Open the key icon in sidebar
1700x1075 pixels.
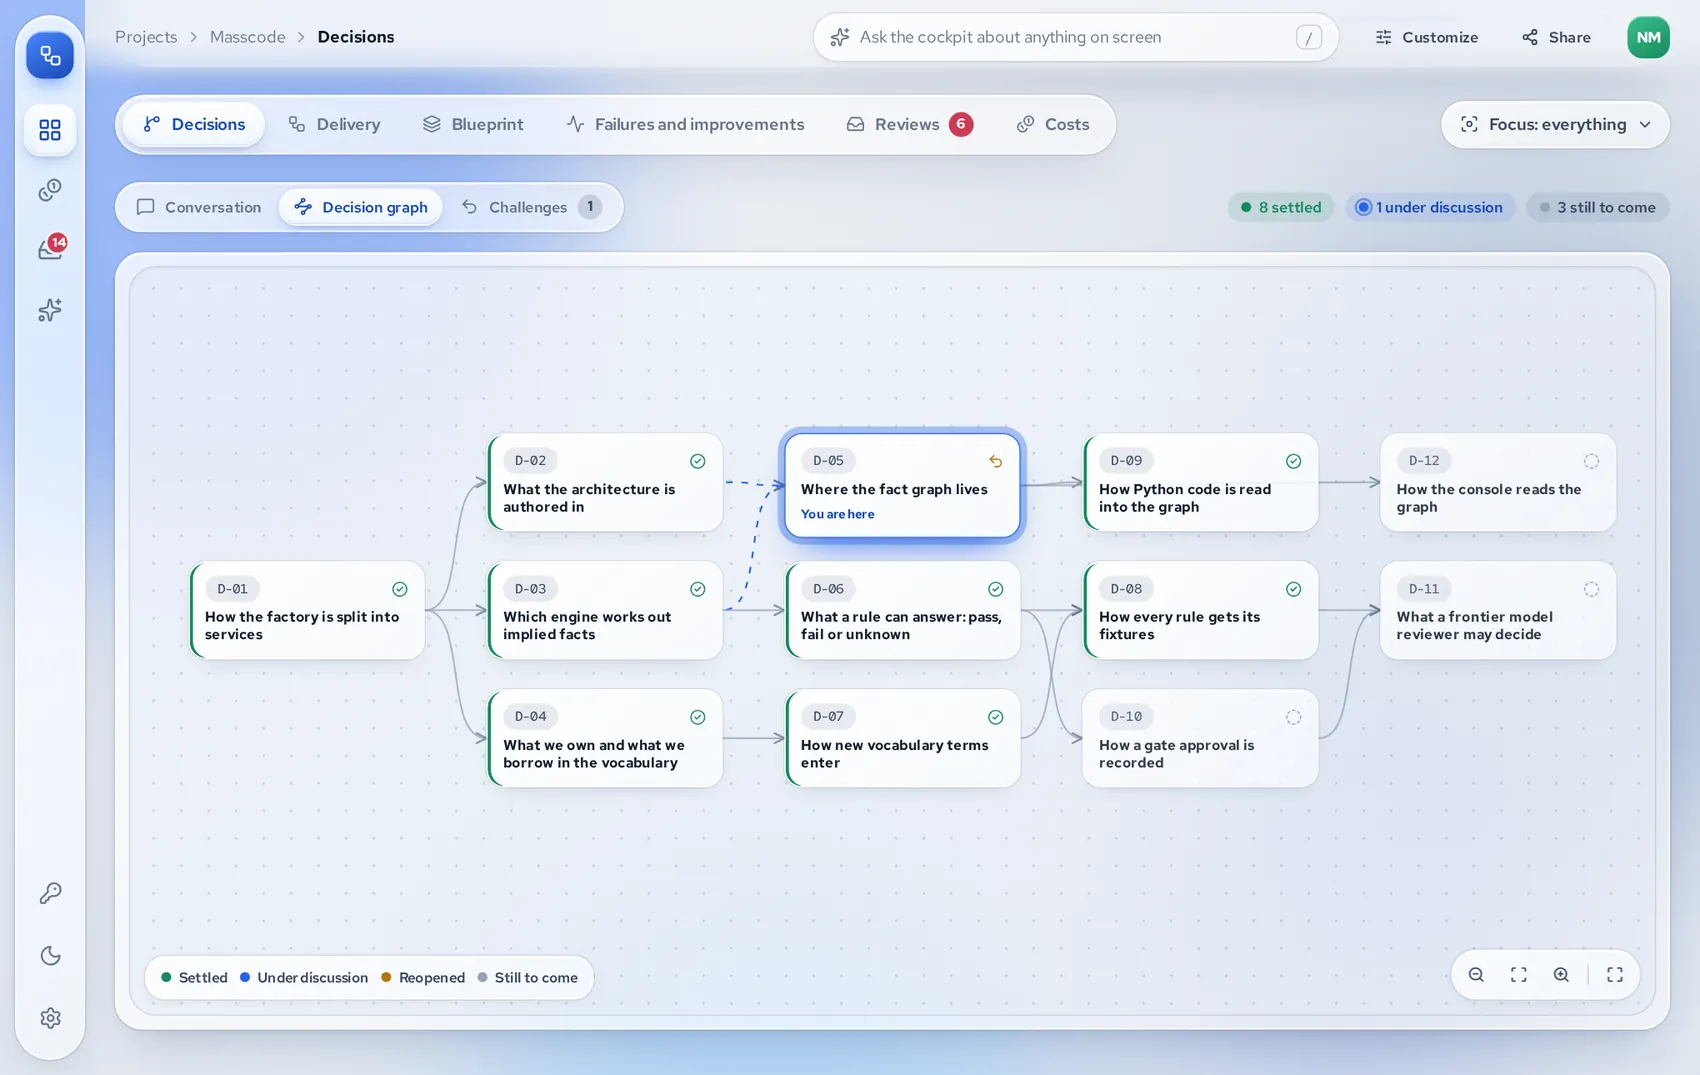point(50,893)
